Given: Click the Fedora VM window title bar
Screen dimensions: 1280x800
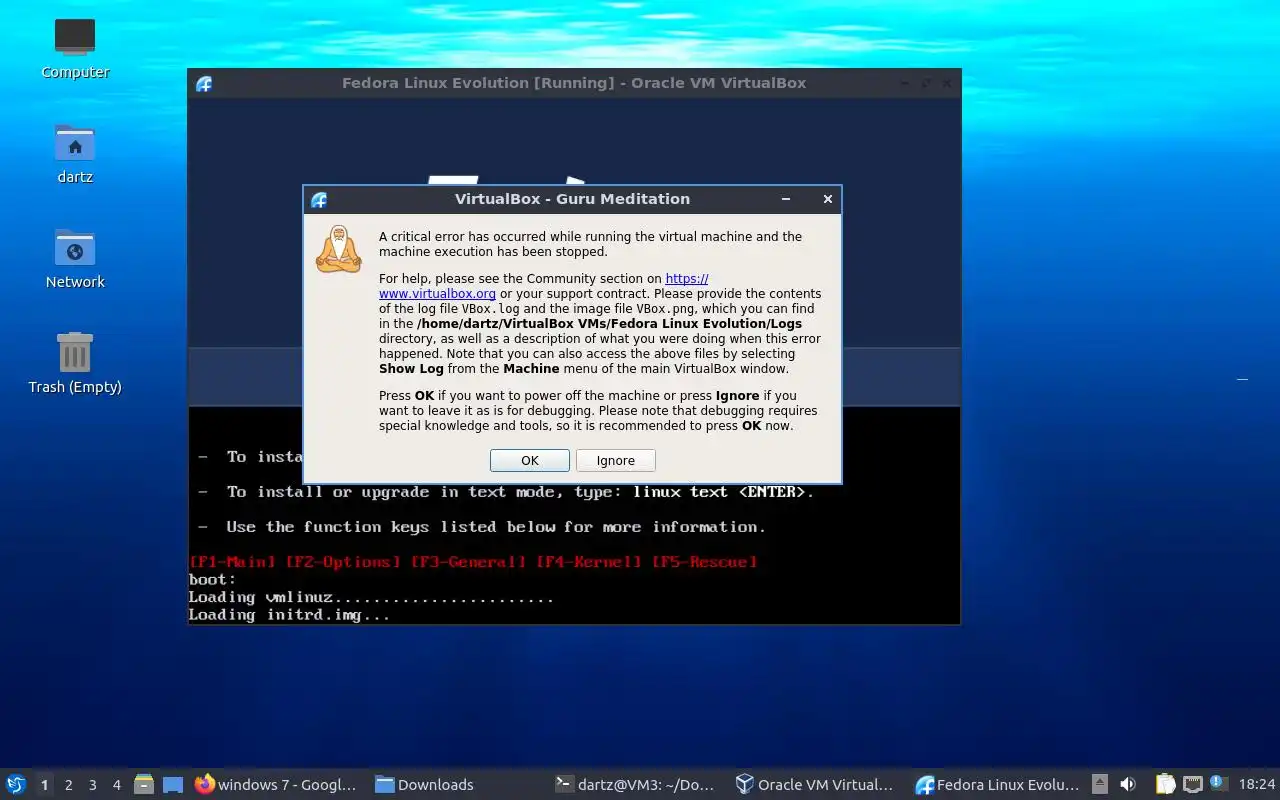Looking at the screenshot, I should [x=574, y=83].
